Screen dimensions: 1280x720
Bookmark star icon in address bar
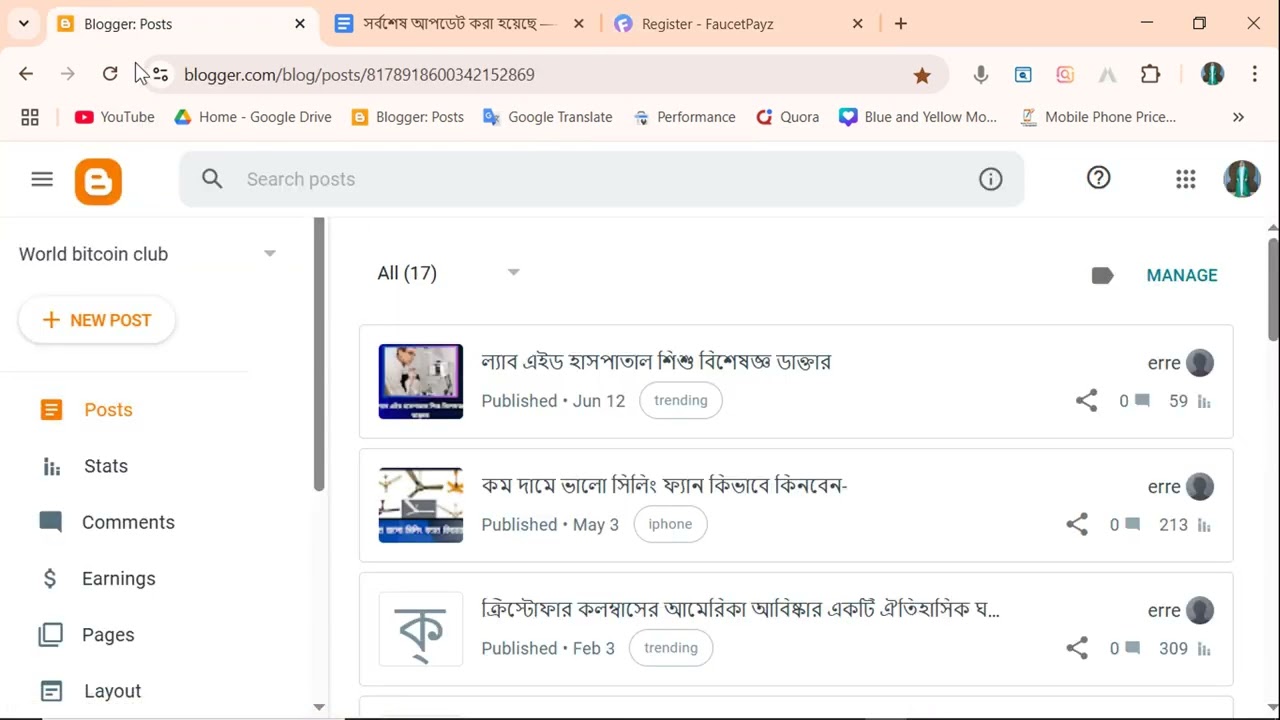tap(922, 75)
